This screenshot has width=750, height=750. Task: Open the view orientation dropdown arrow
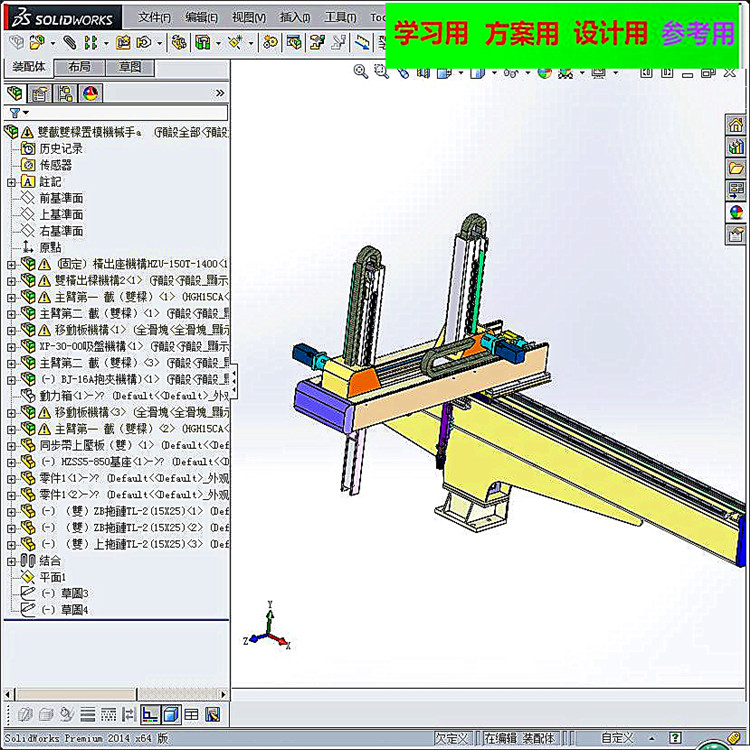pyautogui.click(x=461, y=73)
